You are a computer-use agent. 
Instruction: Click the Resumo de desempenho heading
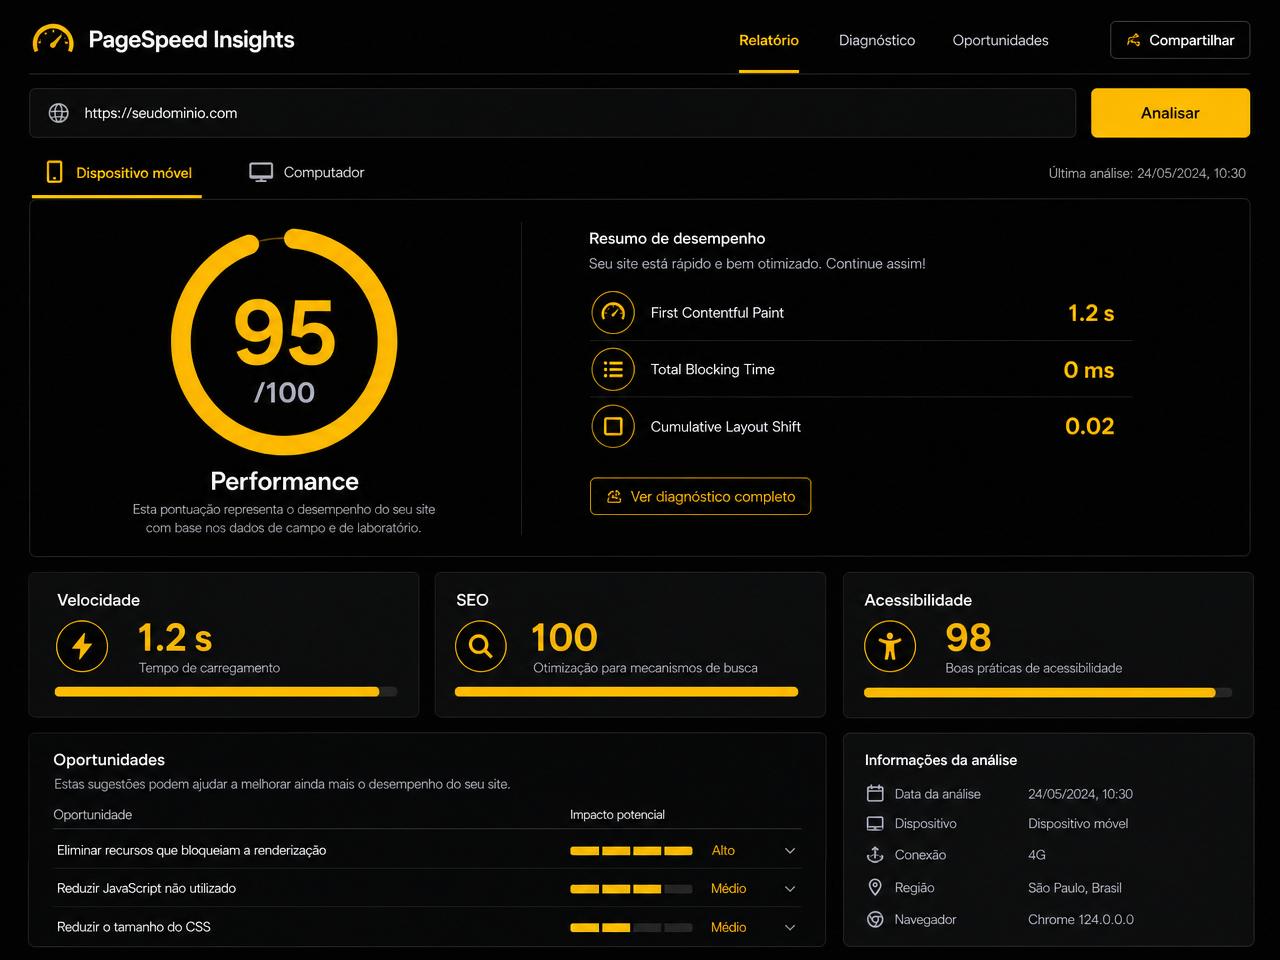[677, 239]
